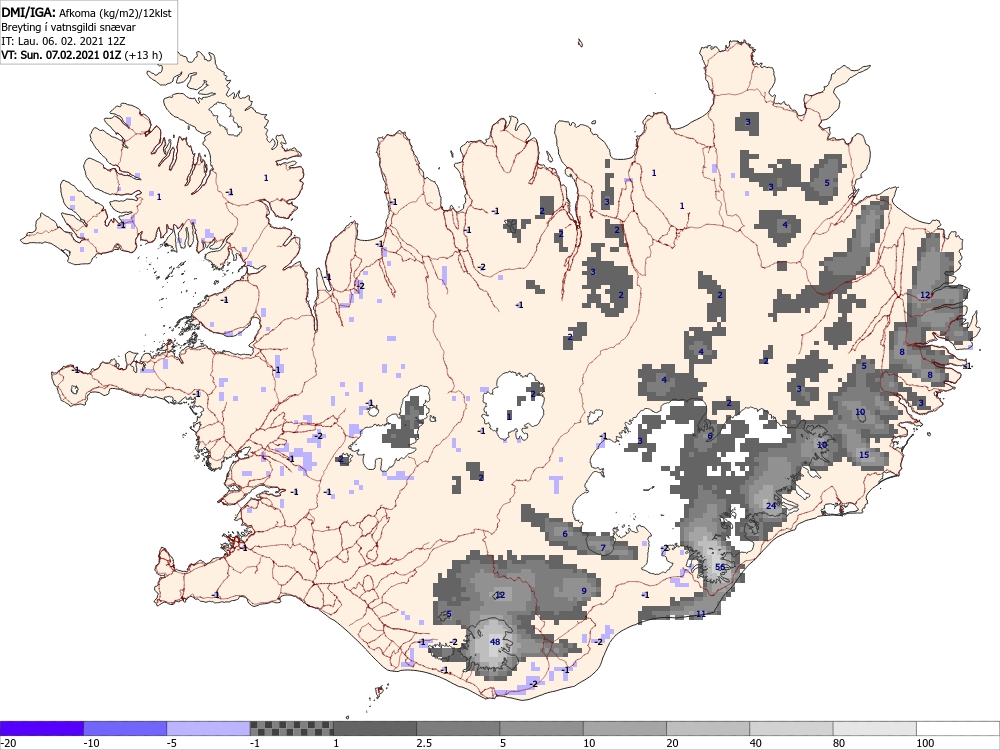Click the gray 2.5 to 5 legend swatch

pos(458,728)
